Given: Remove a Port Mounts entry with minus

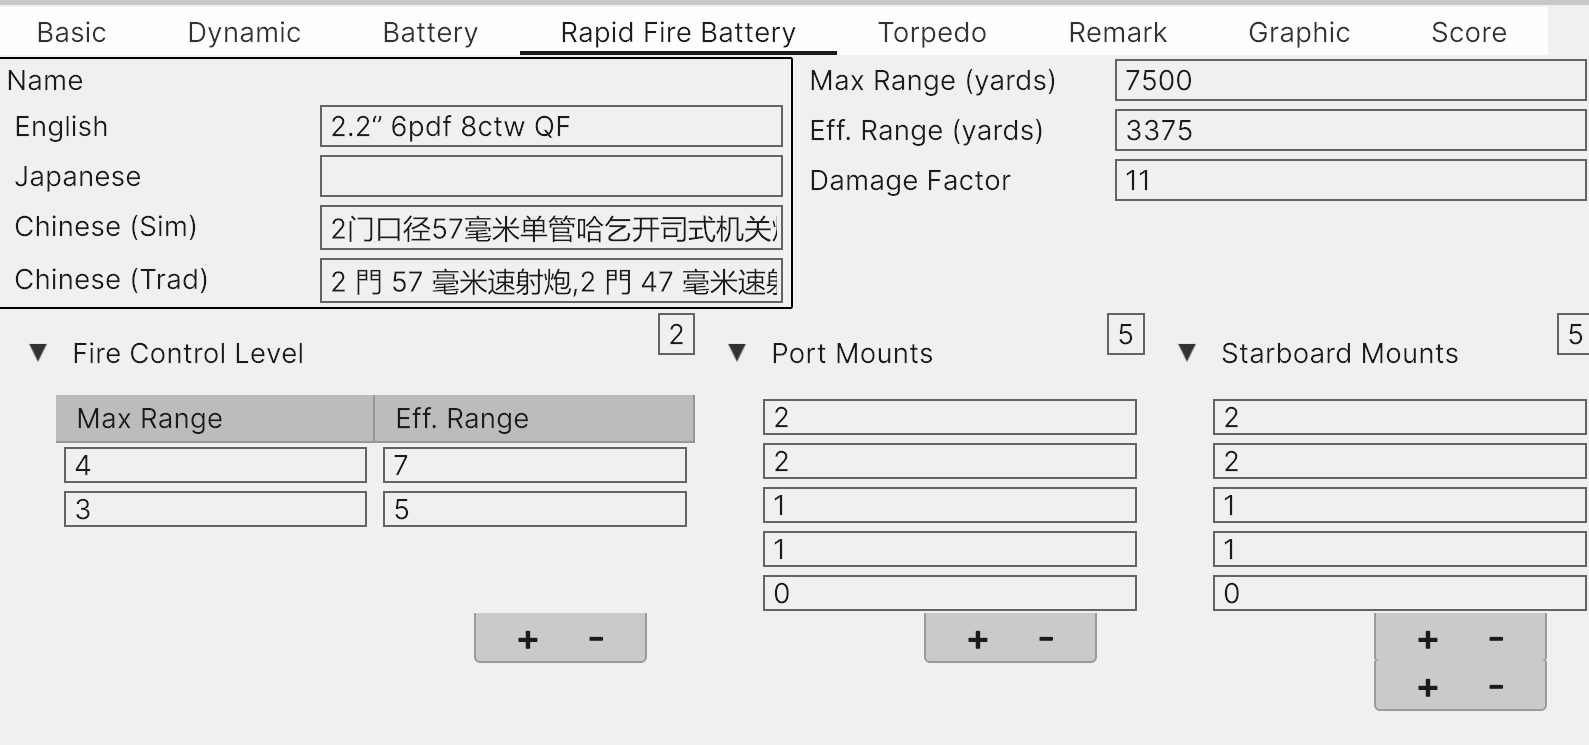Looking at the screenshot, I should (1046, 640).
